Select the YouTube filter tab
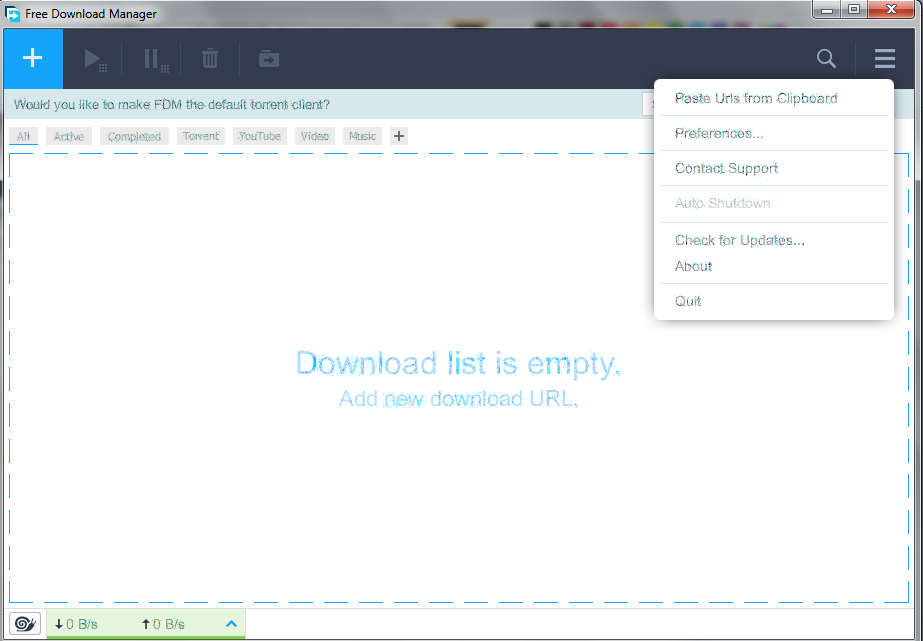Image resolution: width=923 pixels, height=641 pixels. click(260, 136)
